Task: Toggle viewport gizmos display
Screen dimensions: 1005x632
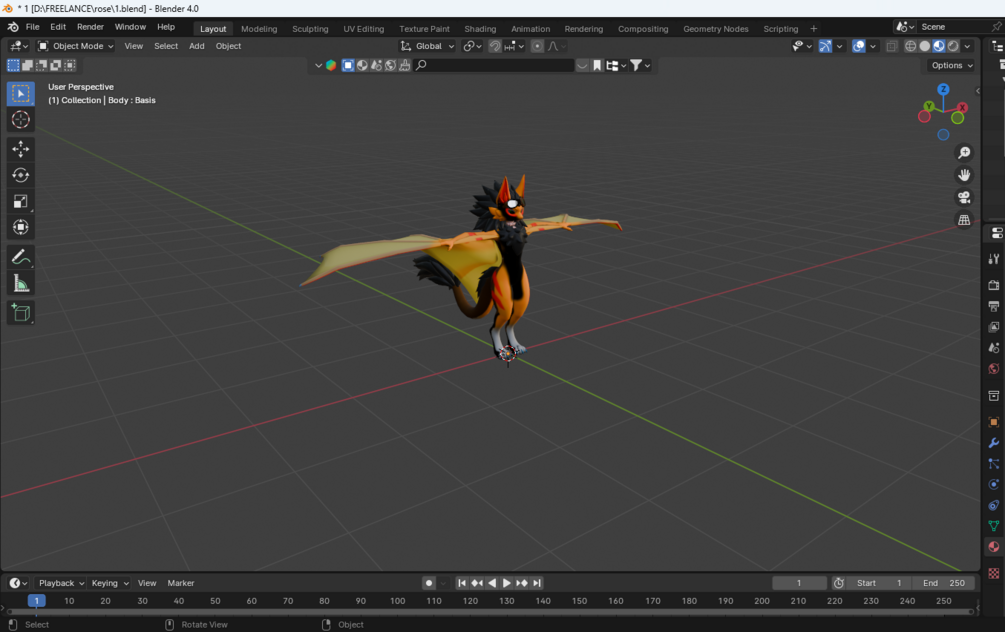Action: [825, 46]
